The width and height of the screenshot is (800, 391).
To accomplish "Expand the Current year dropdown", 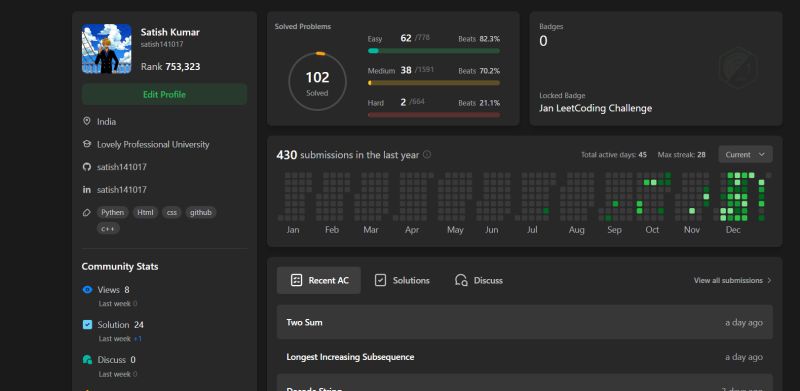I will click(x=745, y=155).
